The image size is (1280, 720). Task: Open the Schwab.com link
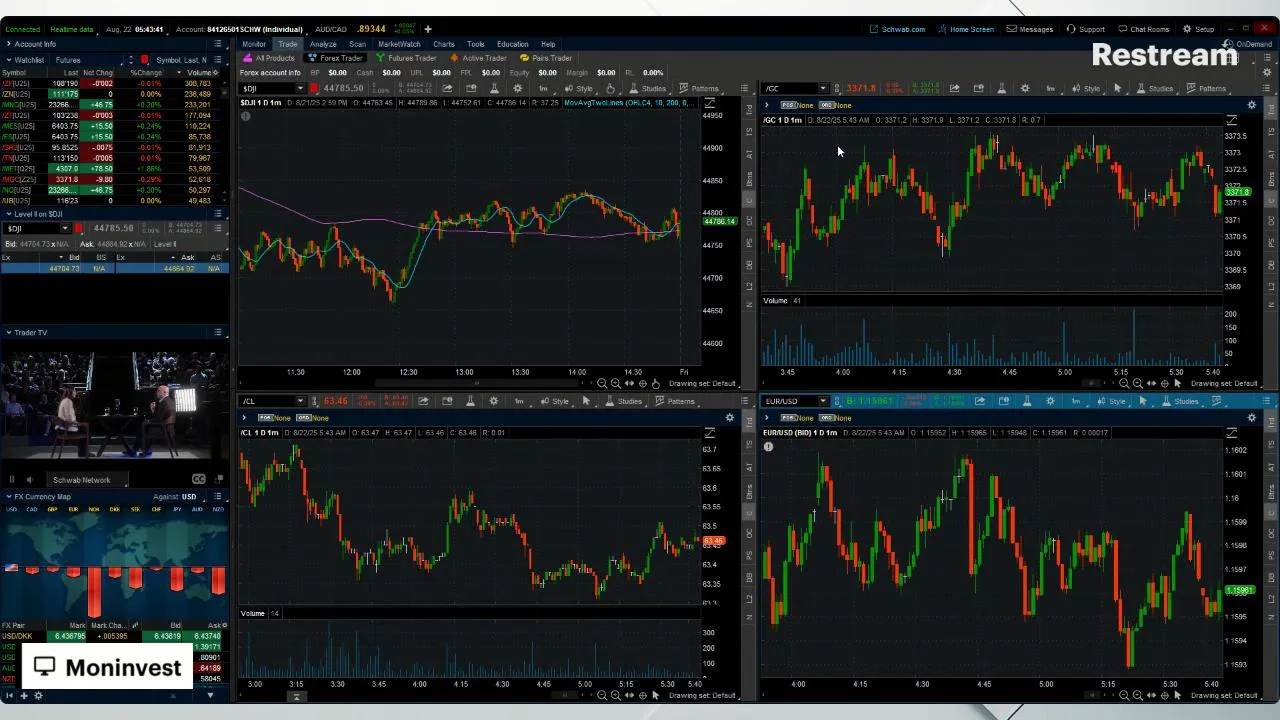(897, 29)
